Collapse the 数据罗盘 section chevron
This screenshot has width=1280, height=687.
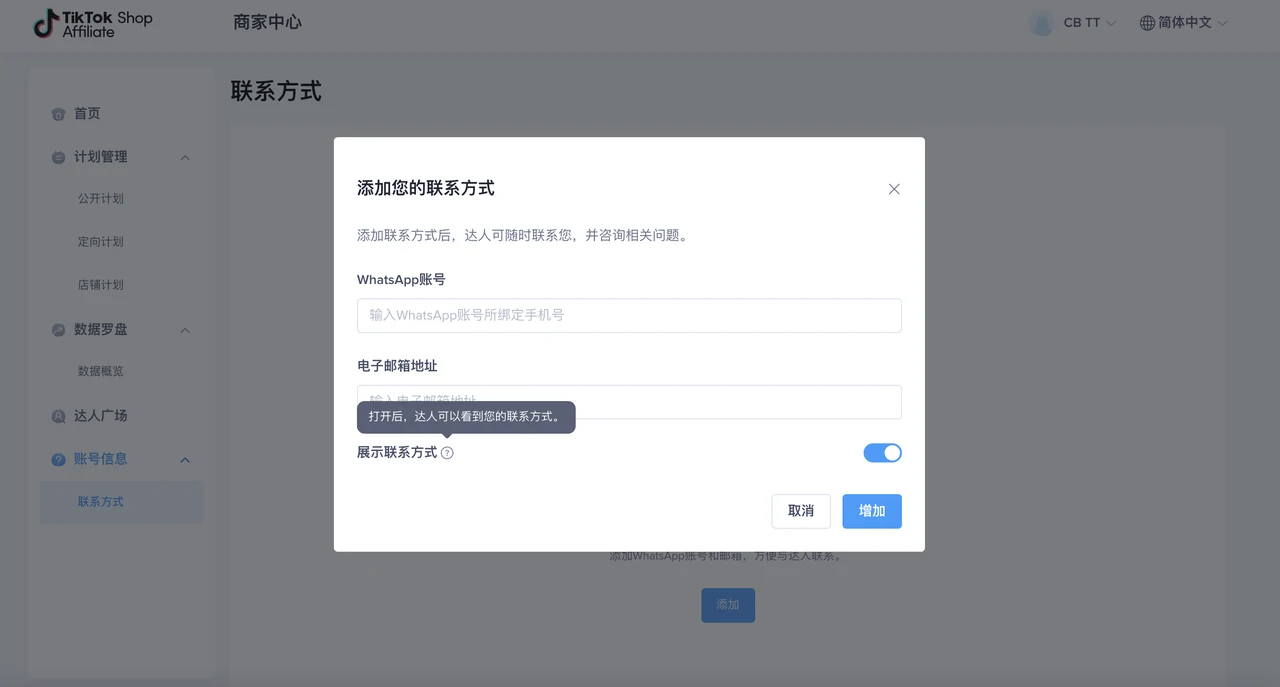185,330
